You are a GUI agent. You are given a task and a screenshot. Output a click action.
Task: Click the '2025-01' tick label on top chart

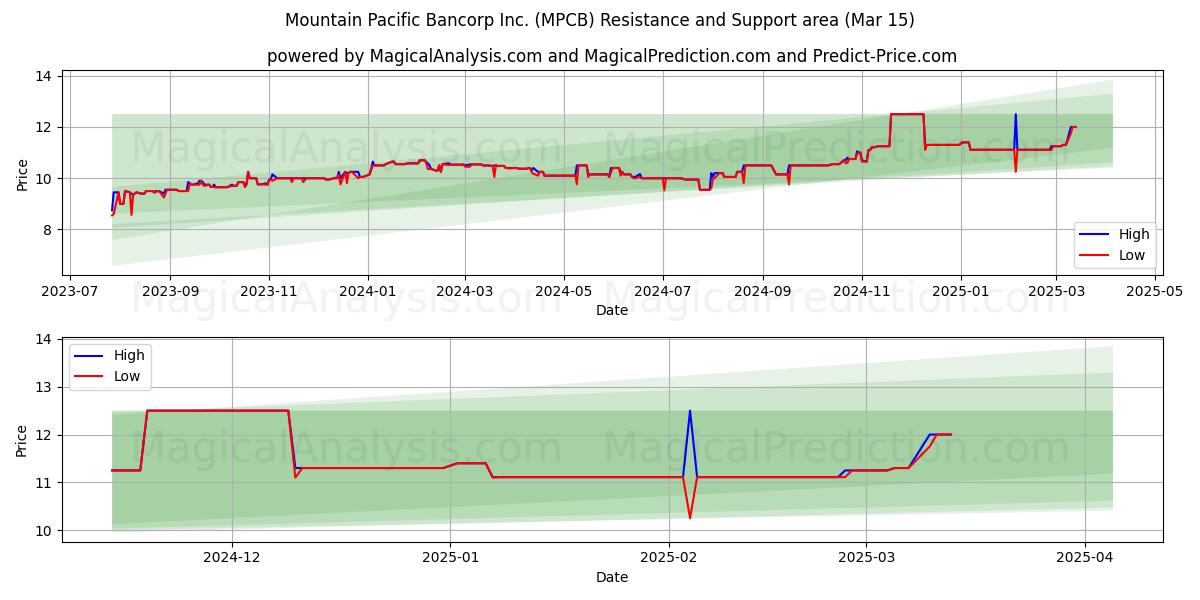[x=961, y=290]
